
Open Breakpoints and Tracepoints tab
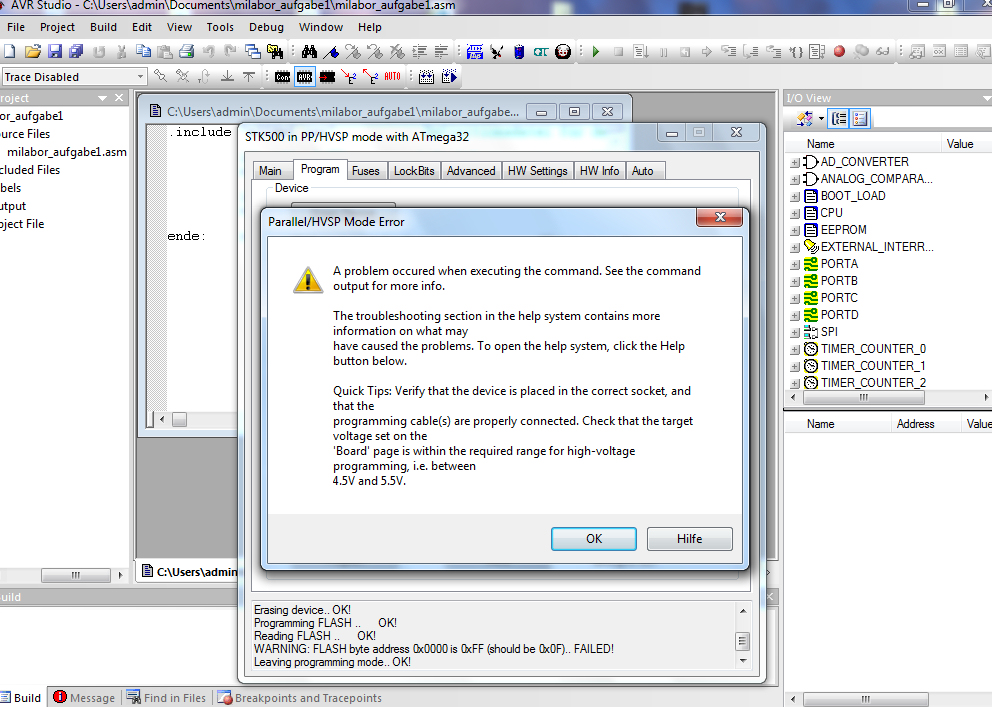pyautogui.click(x=300, y=698)
